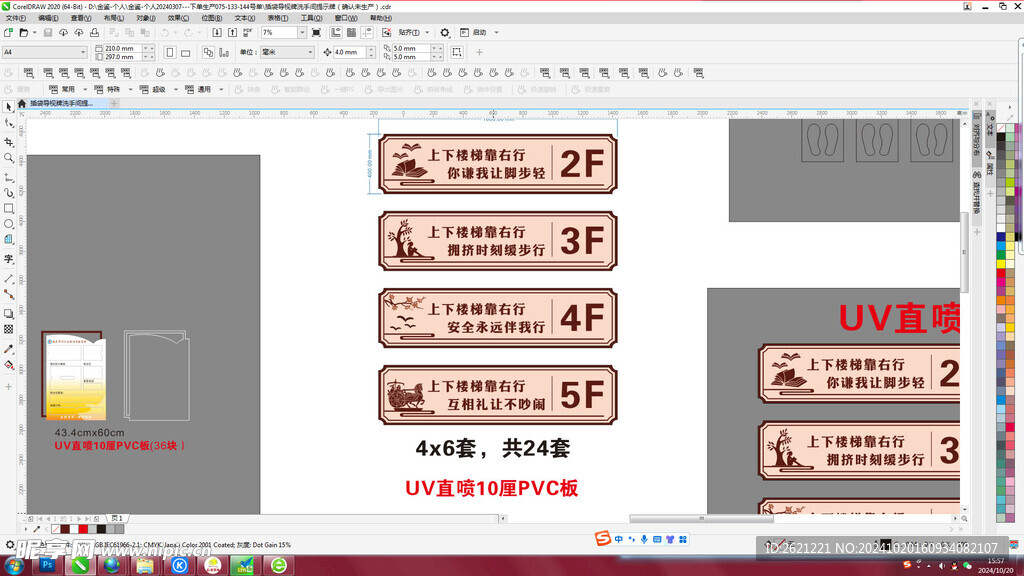Open the 编辑(E) menu
The height and width of the screenshot is (576, 1024).
click(48, 18)
